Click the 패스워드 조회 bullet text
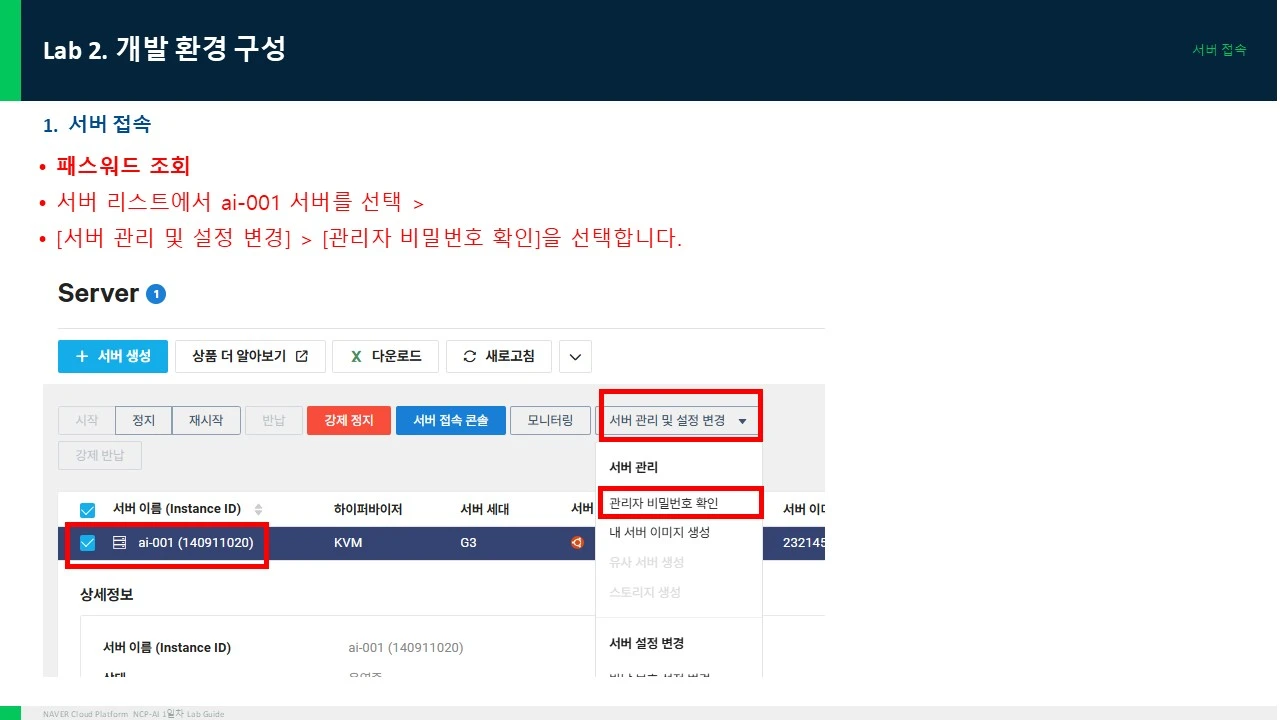1280x720 pixels. [x=123, y=166]
